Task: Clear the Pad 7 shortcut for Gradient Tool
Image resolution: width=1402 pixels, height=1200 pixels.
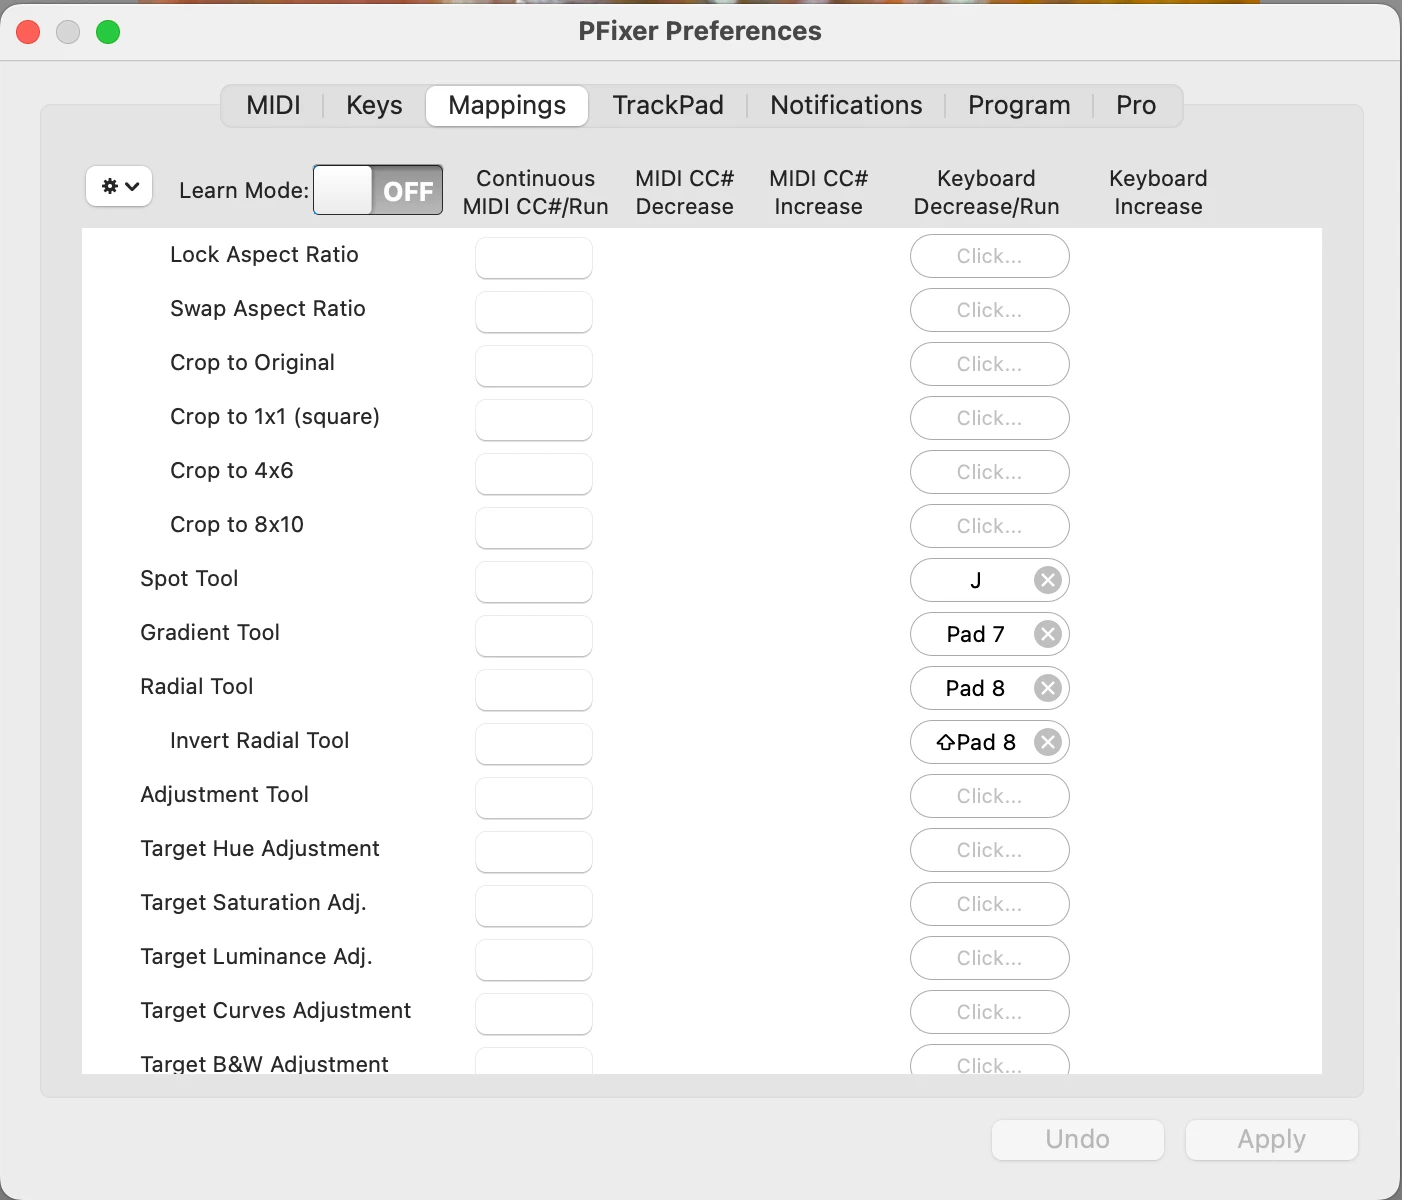Action: pyautogui.click(x=1047, y=634)
